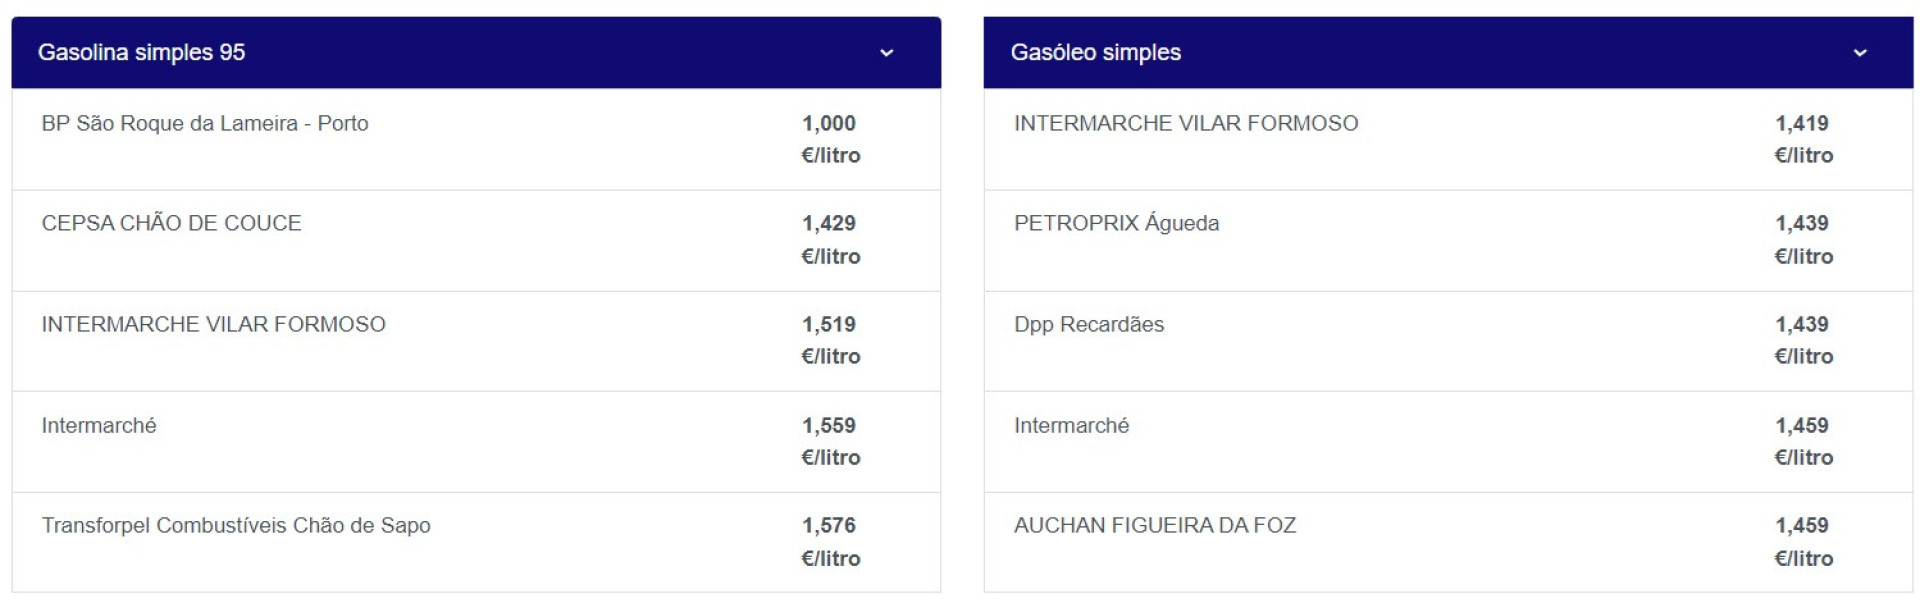Click the 1,429 €/litro price
Screen dimensions: 1920x612
pos(830,239)
